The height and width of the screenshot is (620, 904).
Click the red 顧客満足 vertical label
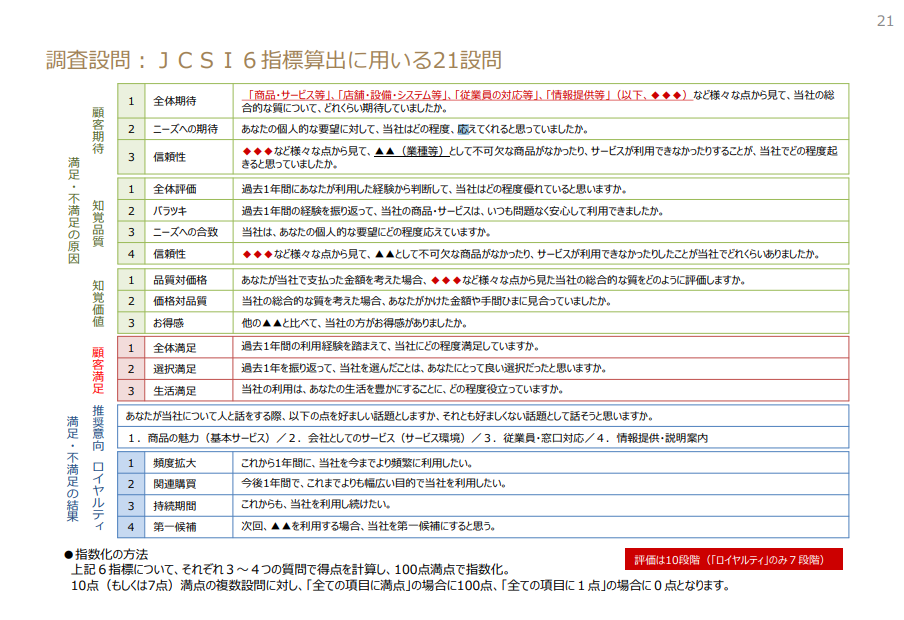point(98,368)
